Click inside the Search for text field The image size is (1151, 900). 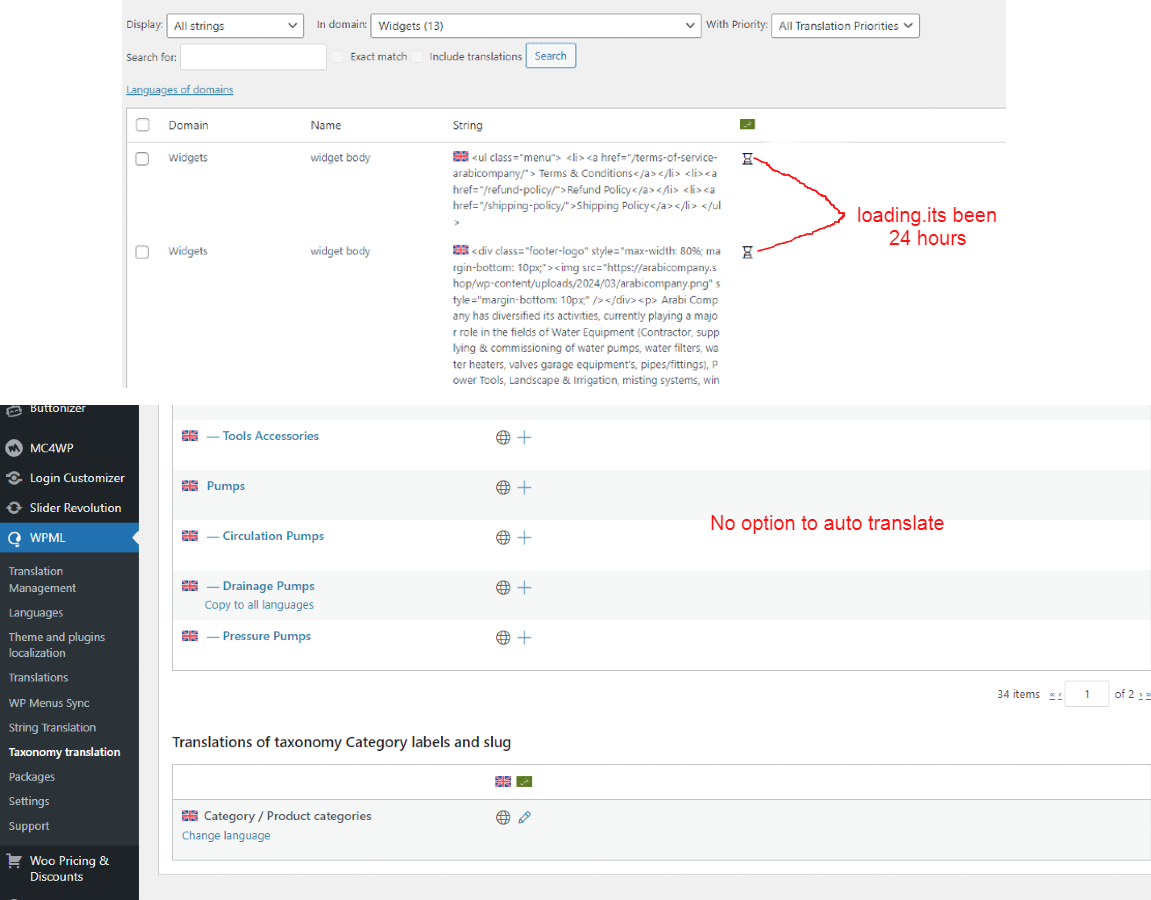[x=253, y=57]
